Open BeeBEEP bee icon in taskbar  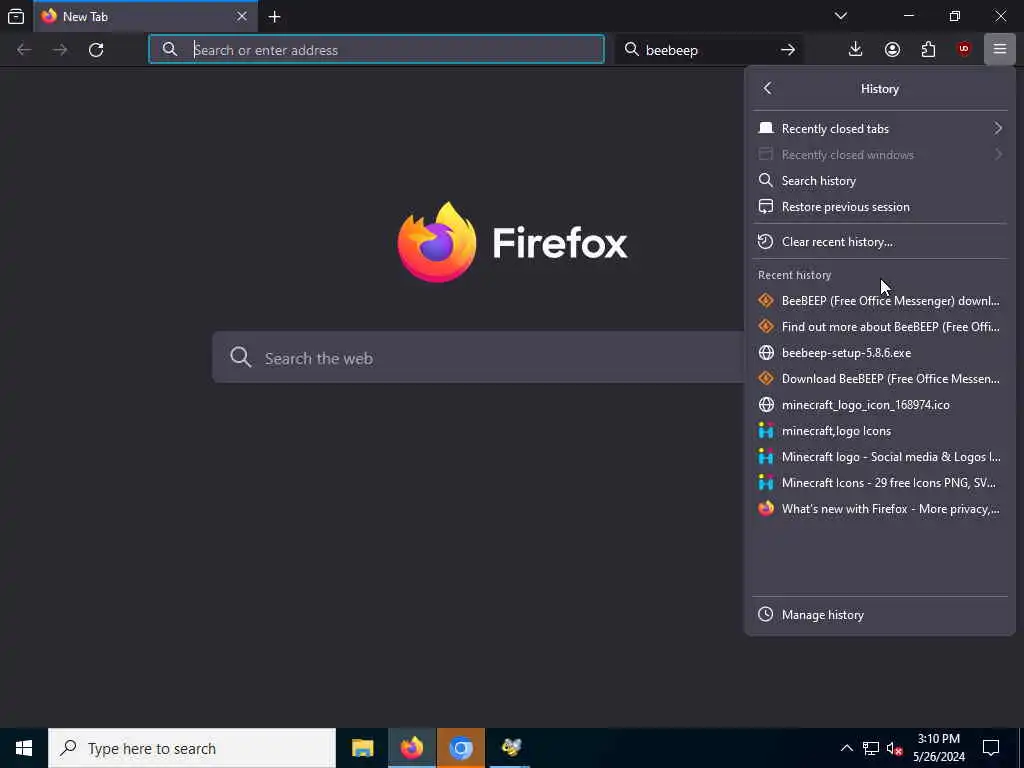[511, 748]
